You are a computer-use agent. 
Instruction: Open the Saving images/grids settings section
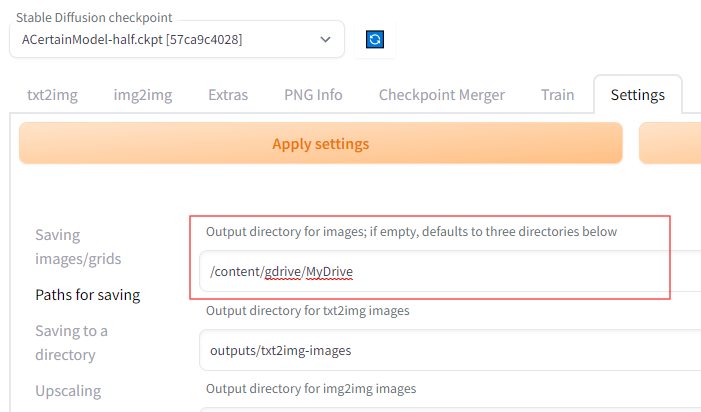pos(78,247)
